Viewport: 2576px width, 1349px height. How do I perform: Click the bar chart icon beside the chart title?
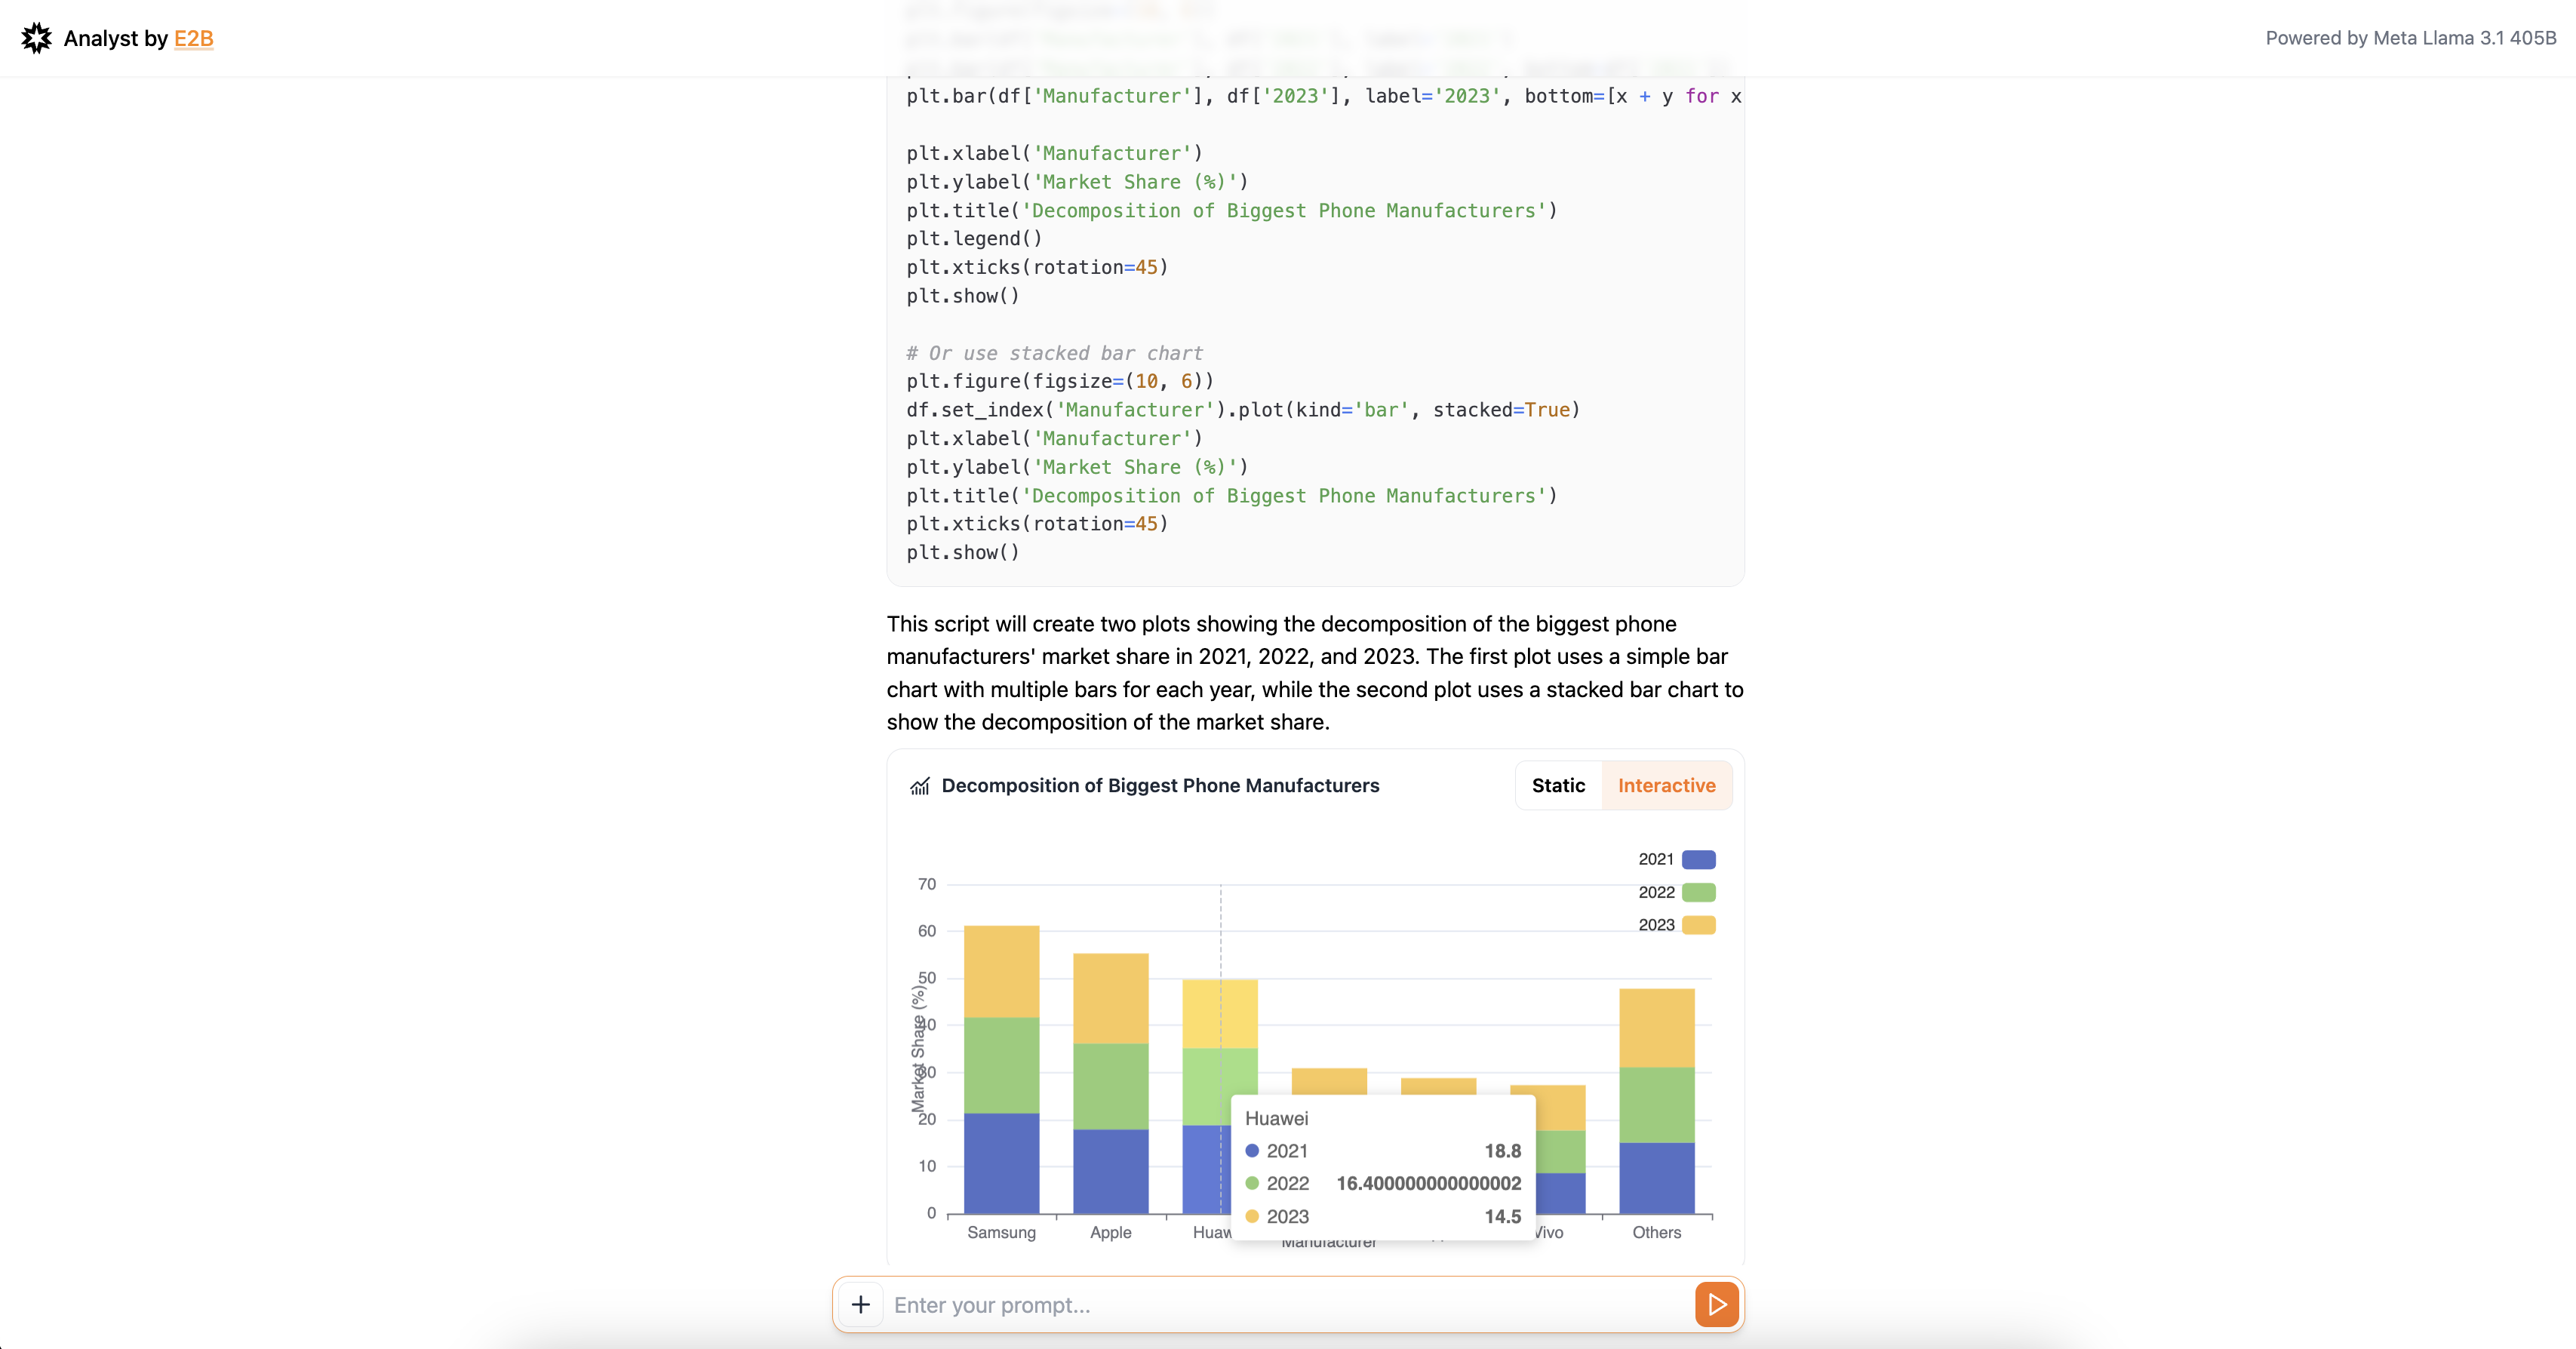click(921, 786)
